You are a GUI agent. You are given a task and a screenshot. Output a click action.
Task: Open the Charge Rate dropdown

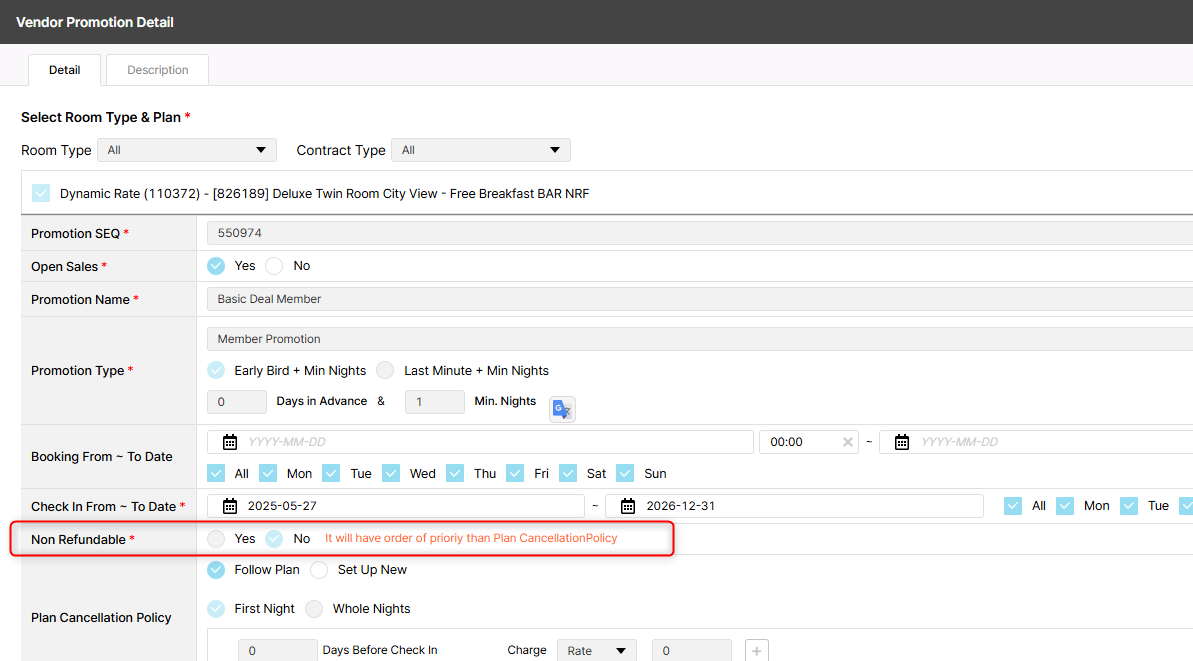596,651
